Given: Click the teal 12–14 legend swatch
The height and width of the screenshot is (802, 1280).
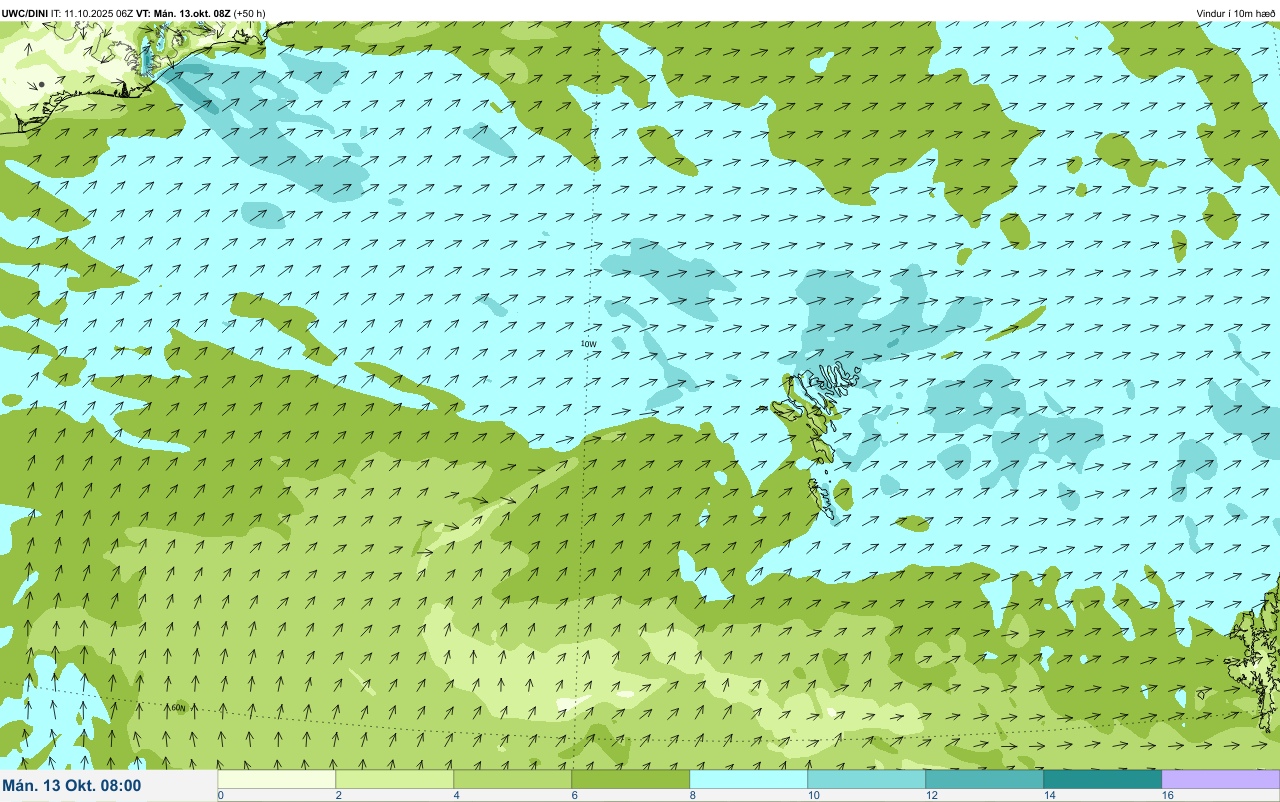Looking at the screenshot, I should click(x=985, y=779).
